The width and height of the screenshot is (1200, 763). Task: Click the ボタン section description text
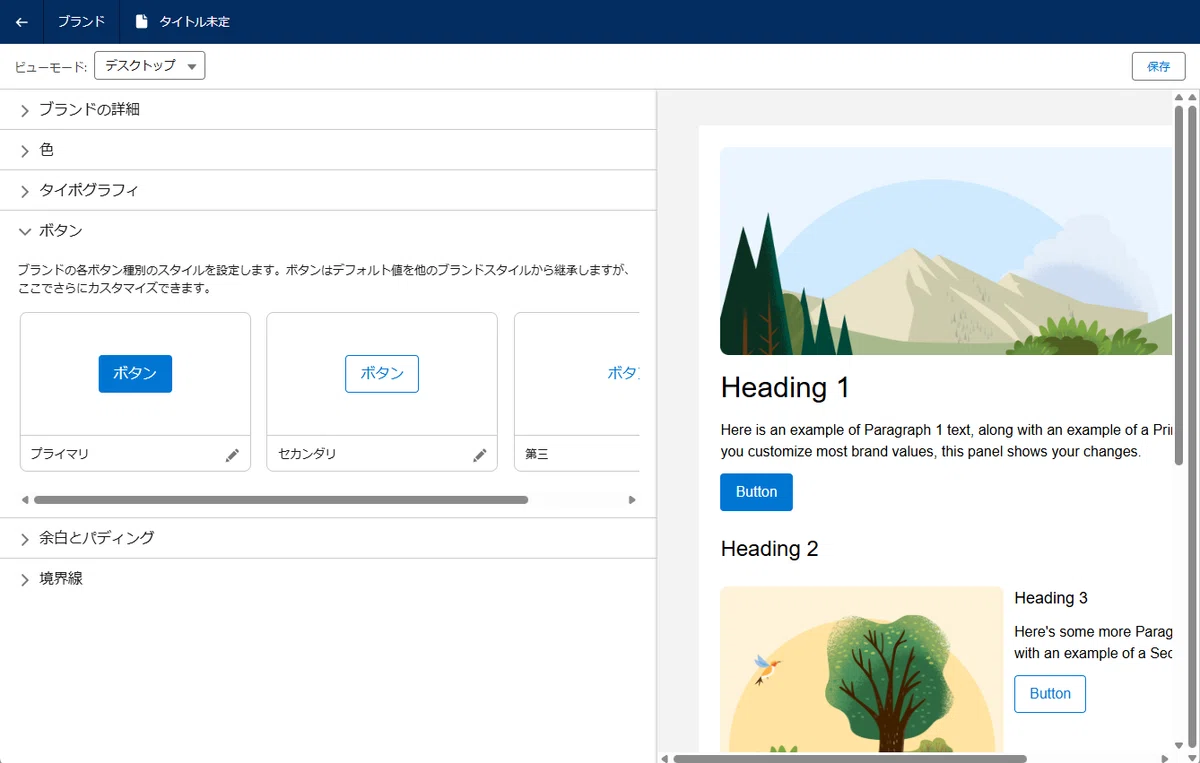(323, 279)
